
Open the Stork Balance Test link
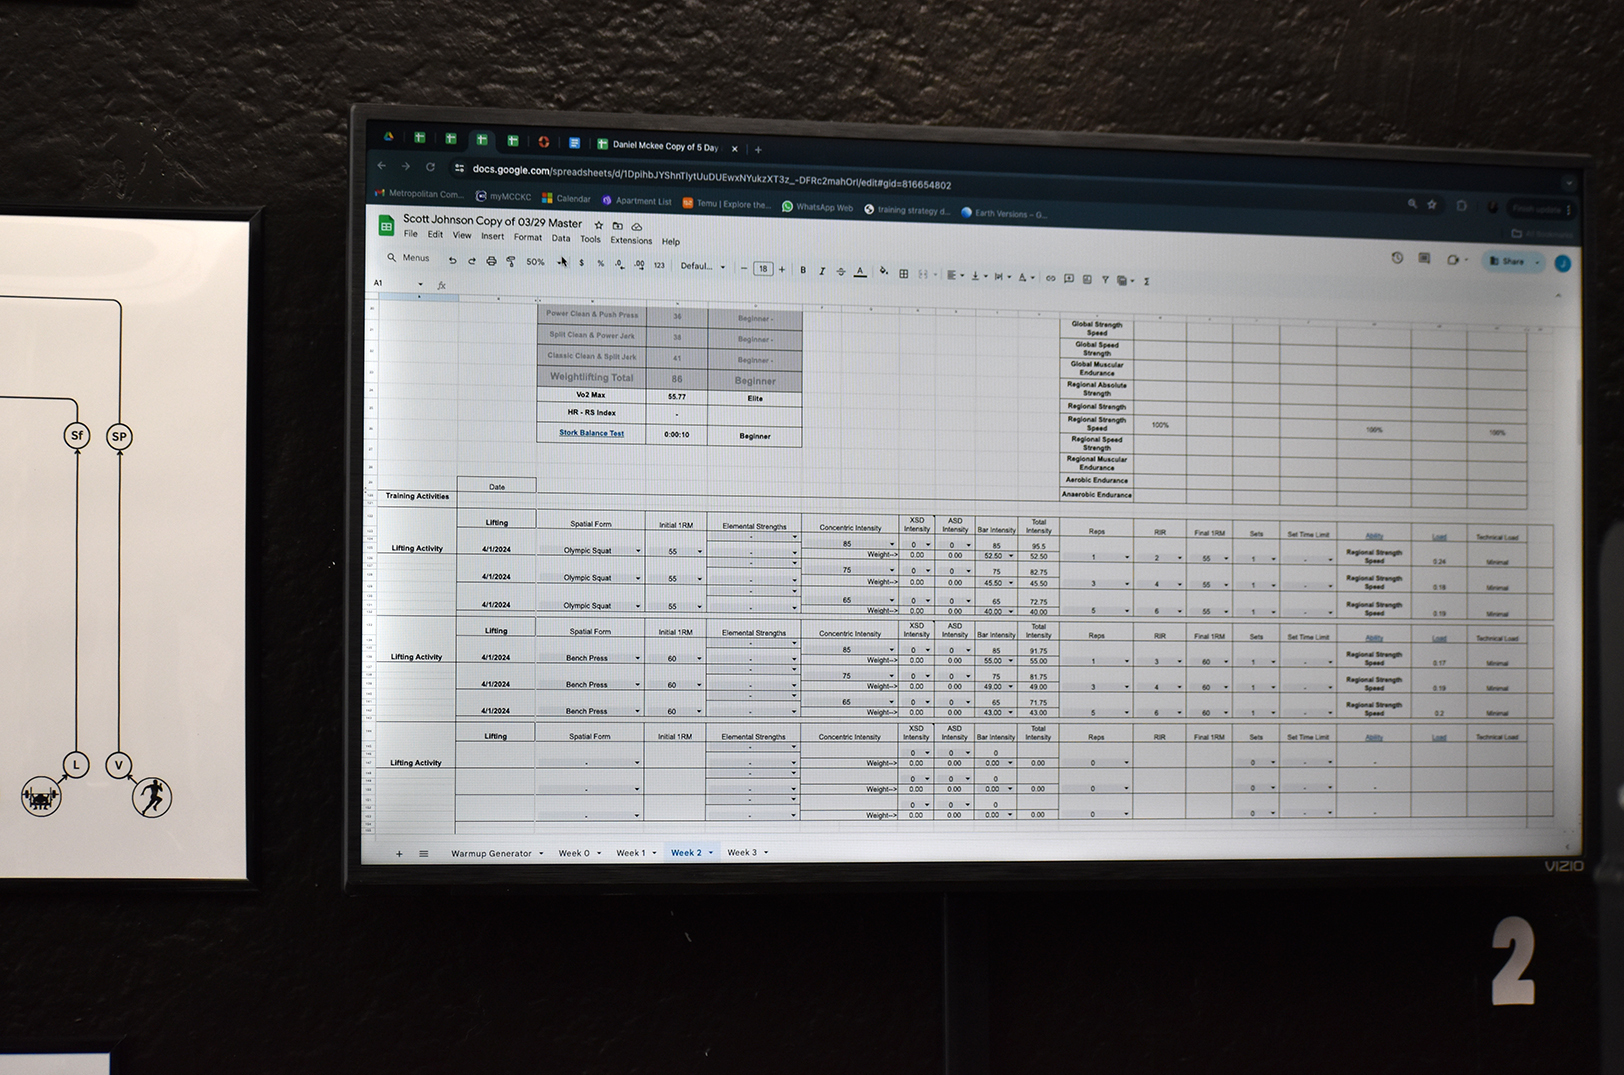(x=591, y=433)
